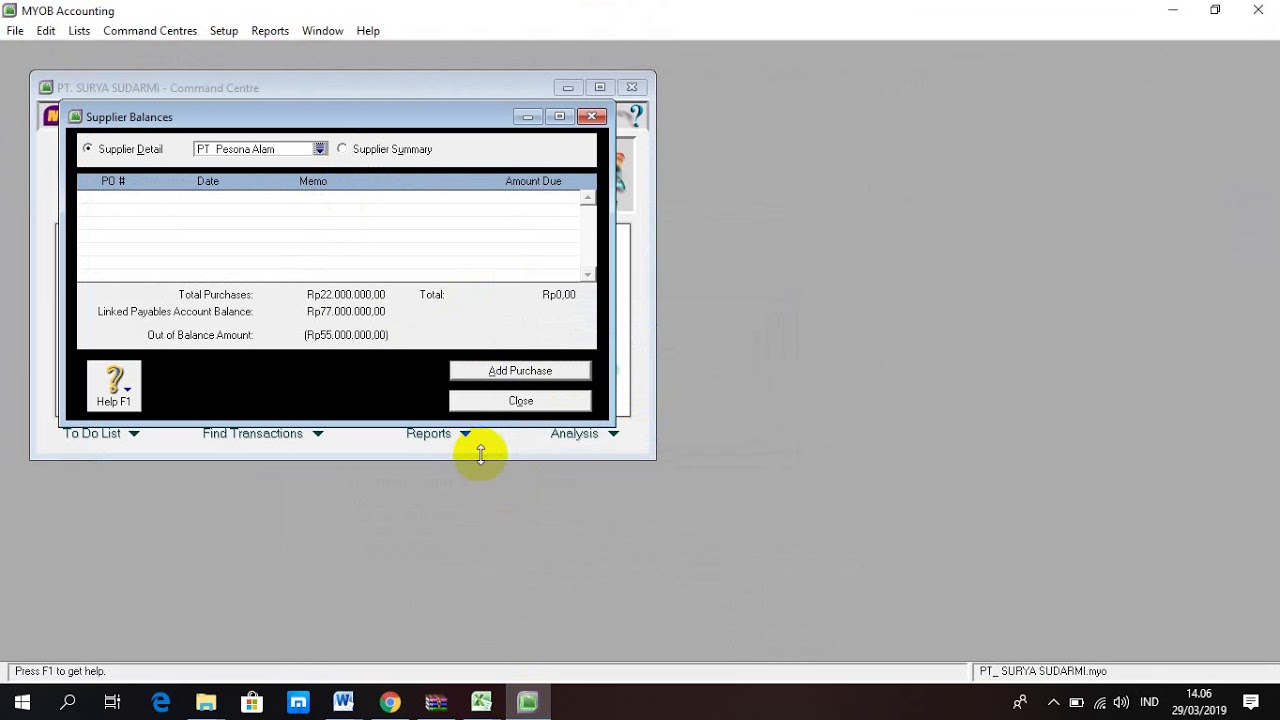Open the PT Pesona Alam supplier dropdown
Image resolution: width=1280 pixels, height=720 pixels.
[x=319, y=149]
